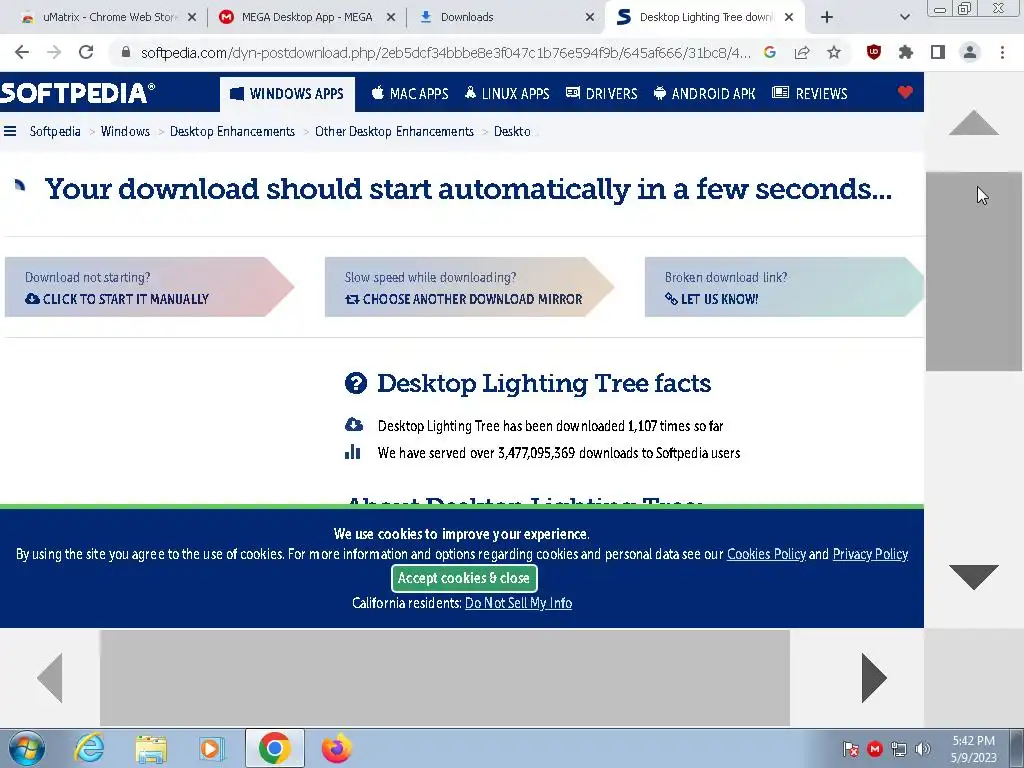The width and height of the screenshot is (1024, 768).
Task: Click the vertical scrollbar thumb
Action: [x=974, y=272]
